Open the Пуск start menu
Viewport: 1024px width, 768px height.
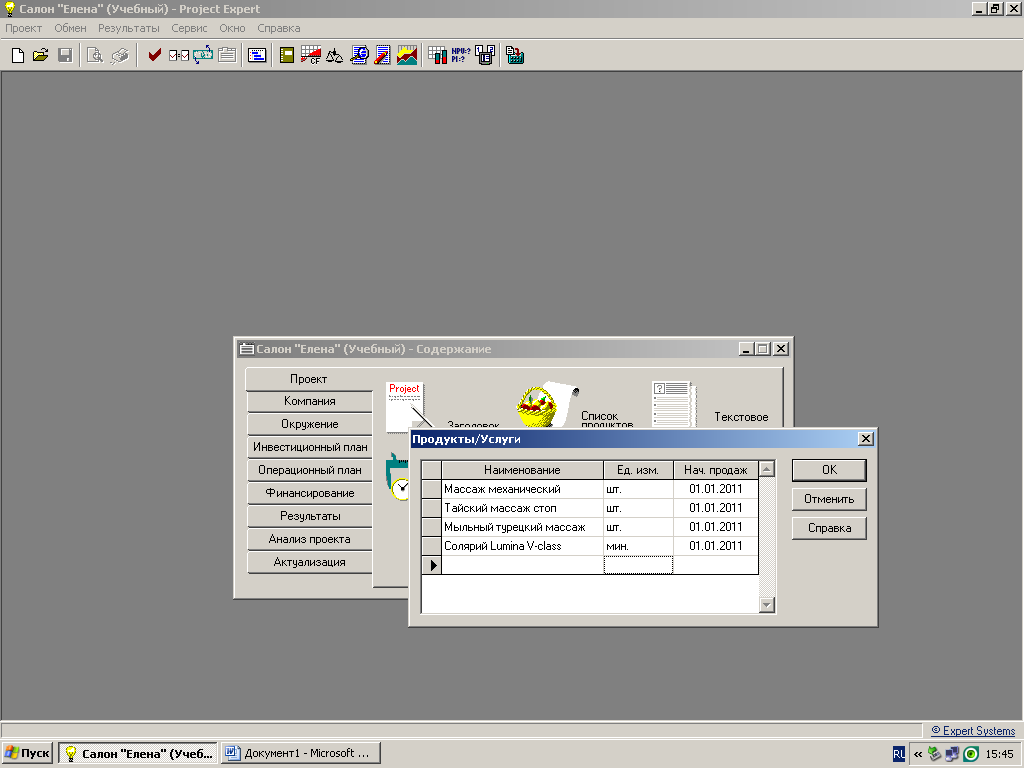pyautogui.click(x=27, y=754)
